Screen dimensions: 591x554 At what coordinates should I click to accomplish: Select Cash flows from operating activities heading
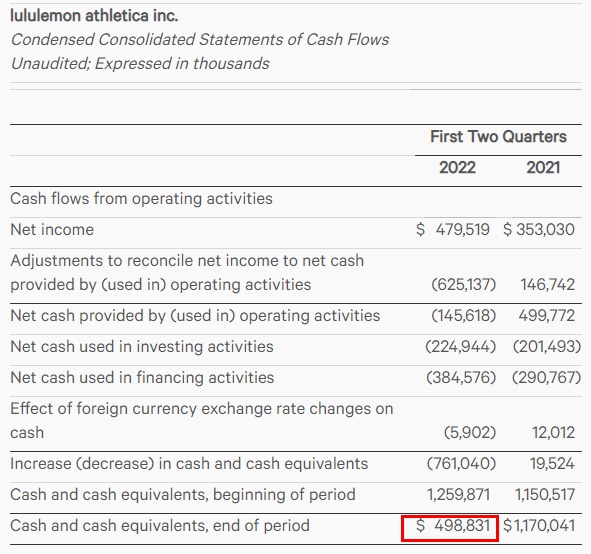tap(141, 199)
